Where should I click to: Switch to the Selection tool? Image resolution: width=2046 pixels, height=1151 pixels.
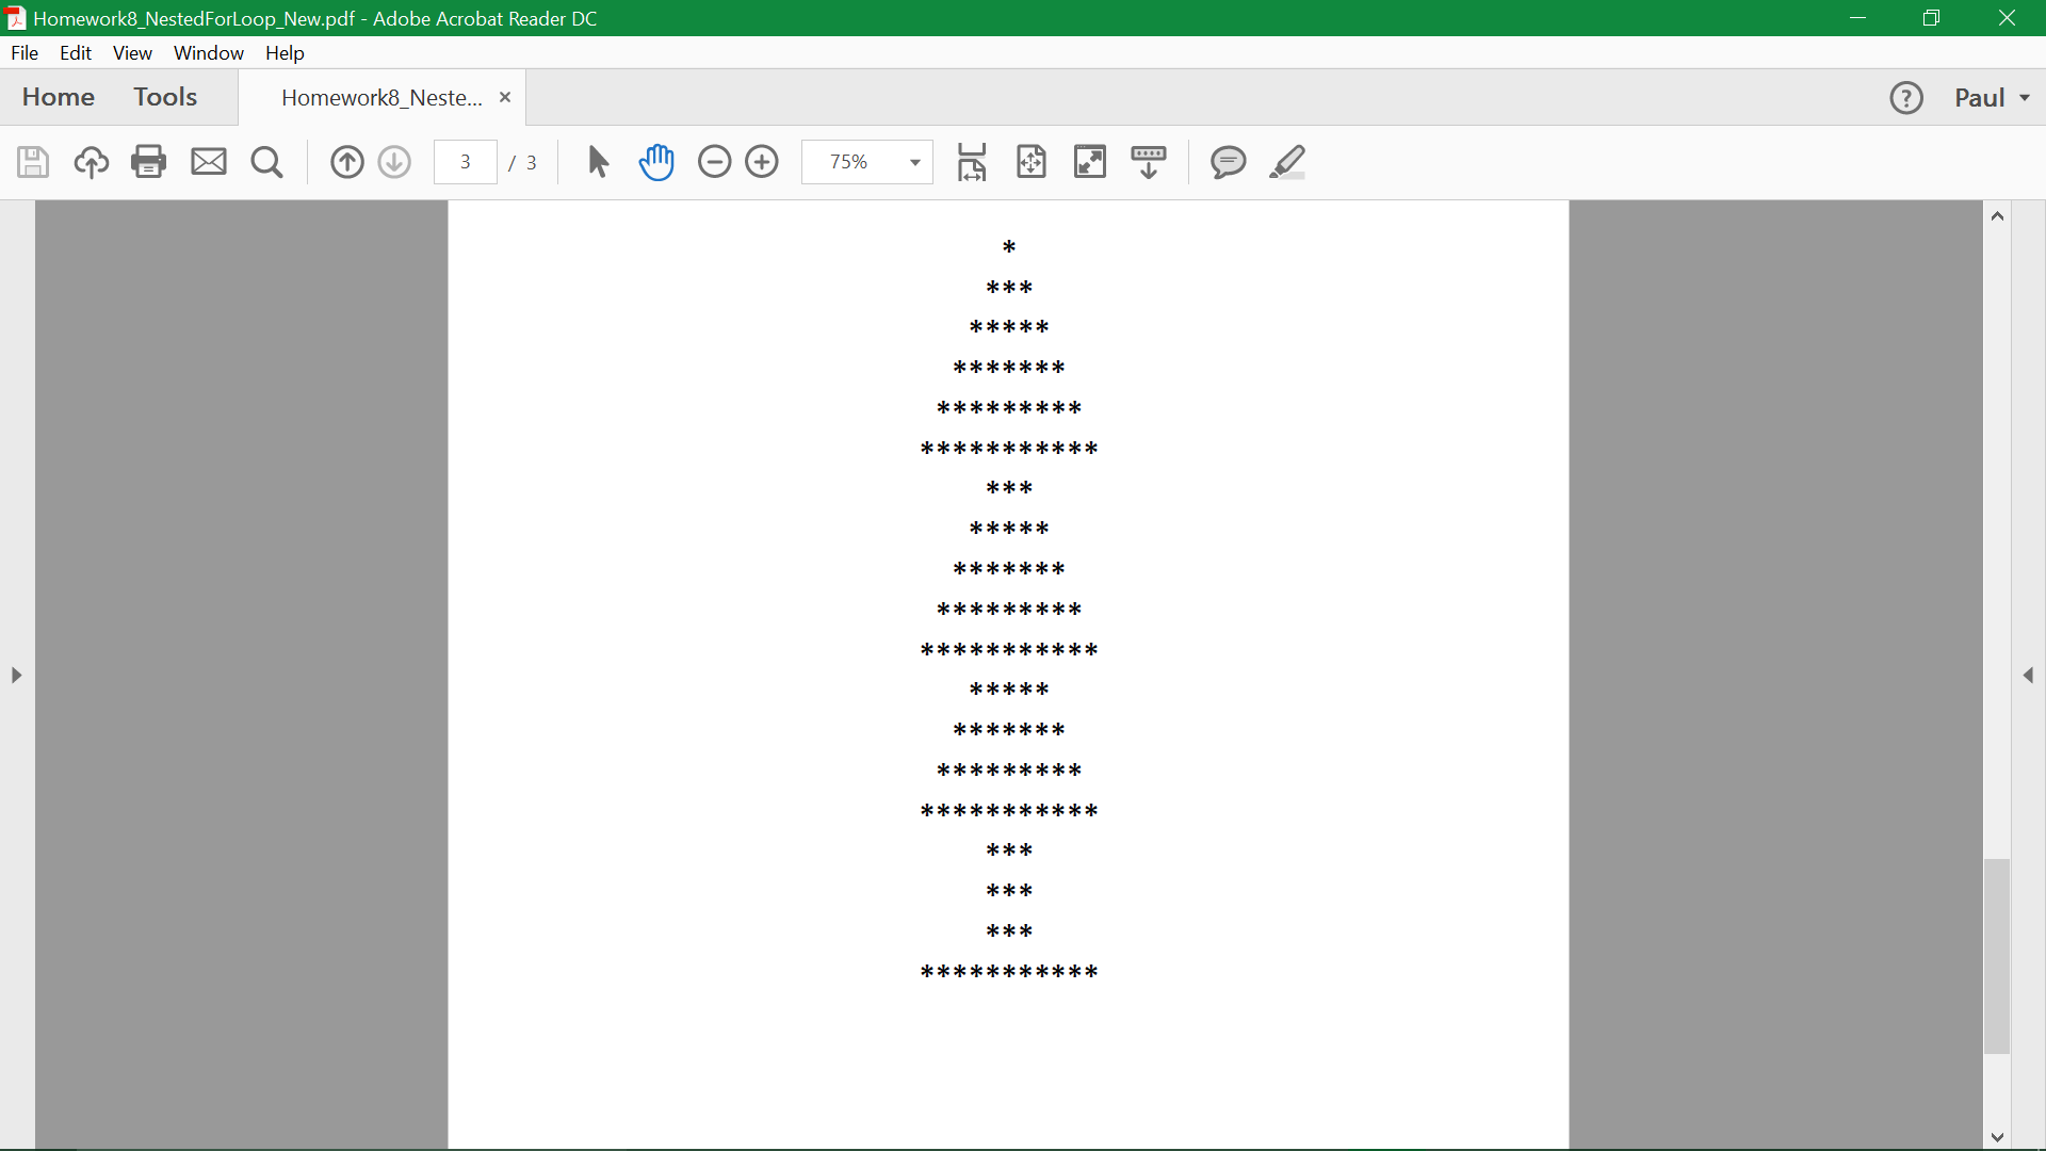pos(596,161)
